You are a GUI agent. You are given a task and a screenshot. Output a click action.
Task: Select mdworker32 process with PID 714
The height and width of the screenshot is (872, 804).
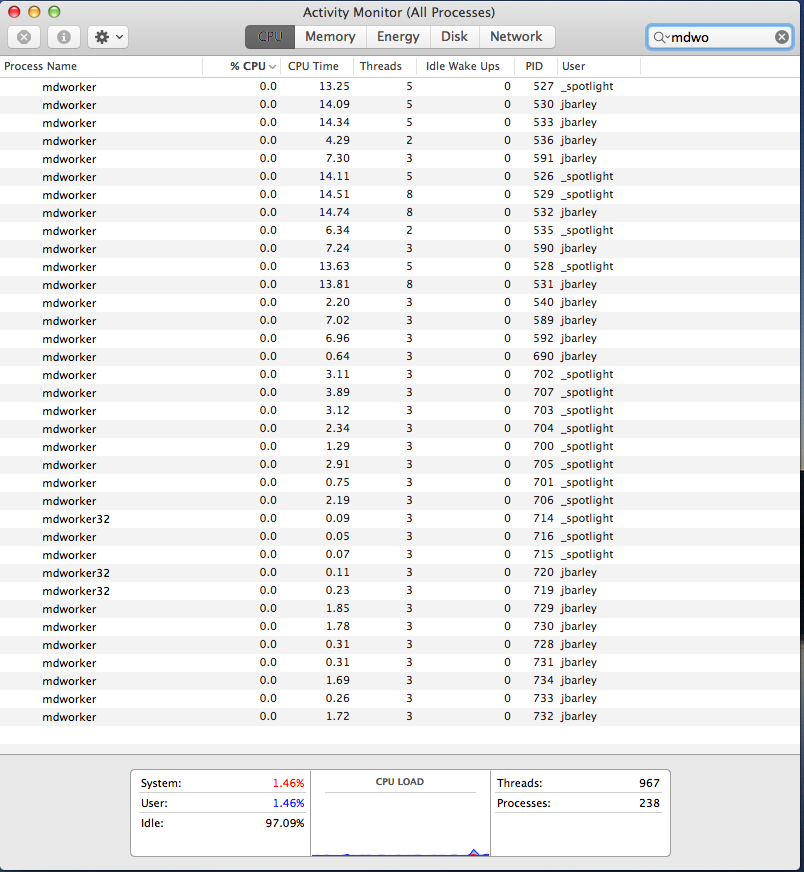[400, 518]
